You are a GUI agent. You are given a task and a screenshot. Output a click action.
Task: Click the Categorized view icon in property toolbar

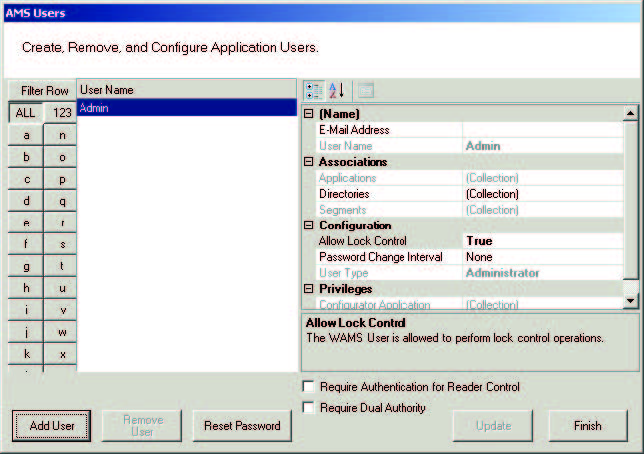312,91
